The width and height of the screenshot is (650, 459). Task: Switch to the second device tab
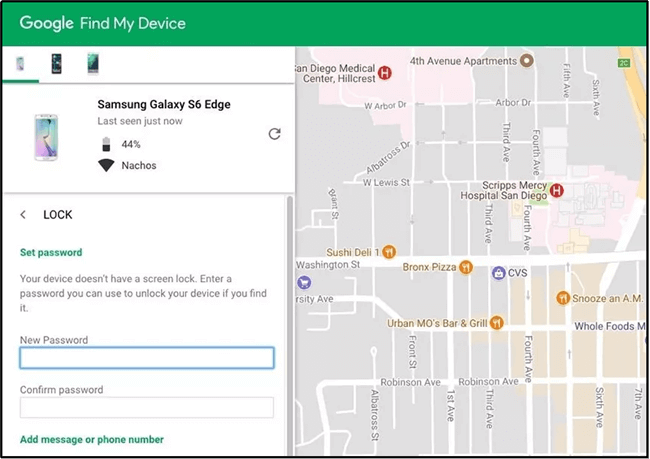(x=57, y=63)
